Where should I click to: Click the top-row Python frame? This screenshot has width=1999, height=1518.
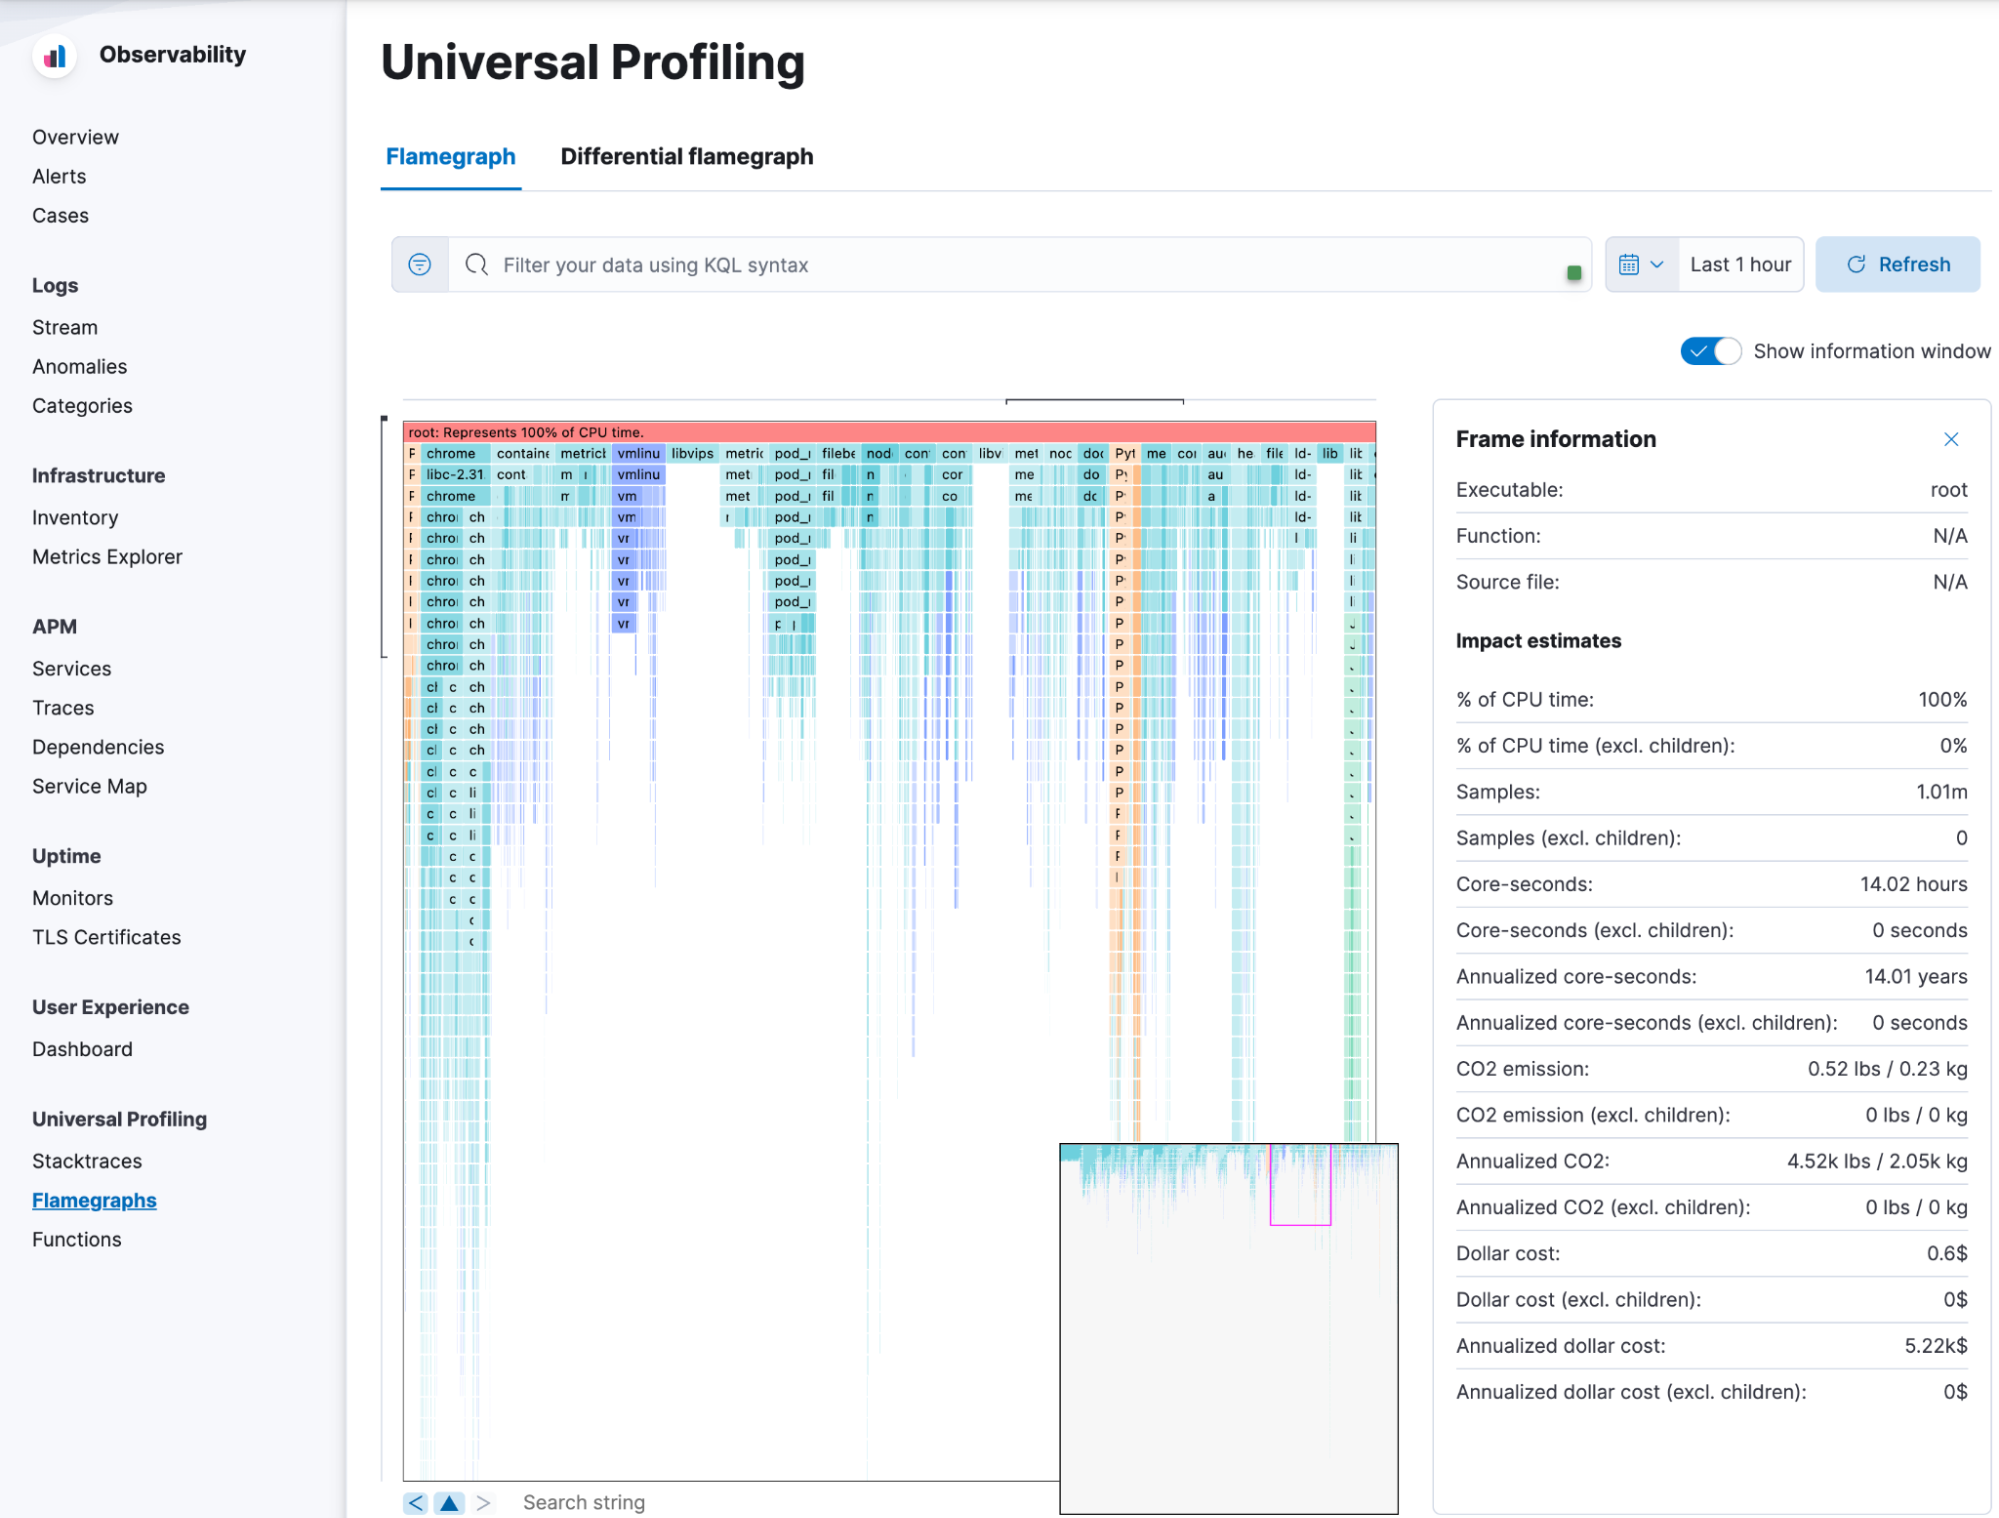[x=1124, y=453]
